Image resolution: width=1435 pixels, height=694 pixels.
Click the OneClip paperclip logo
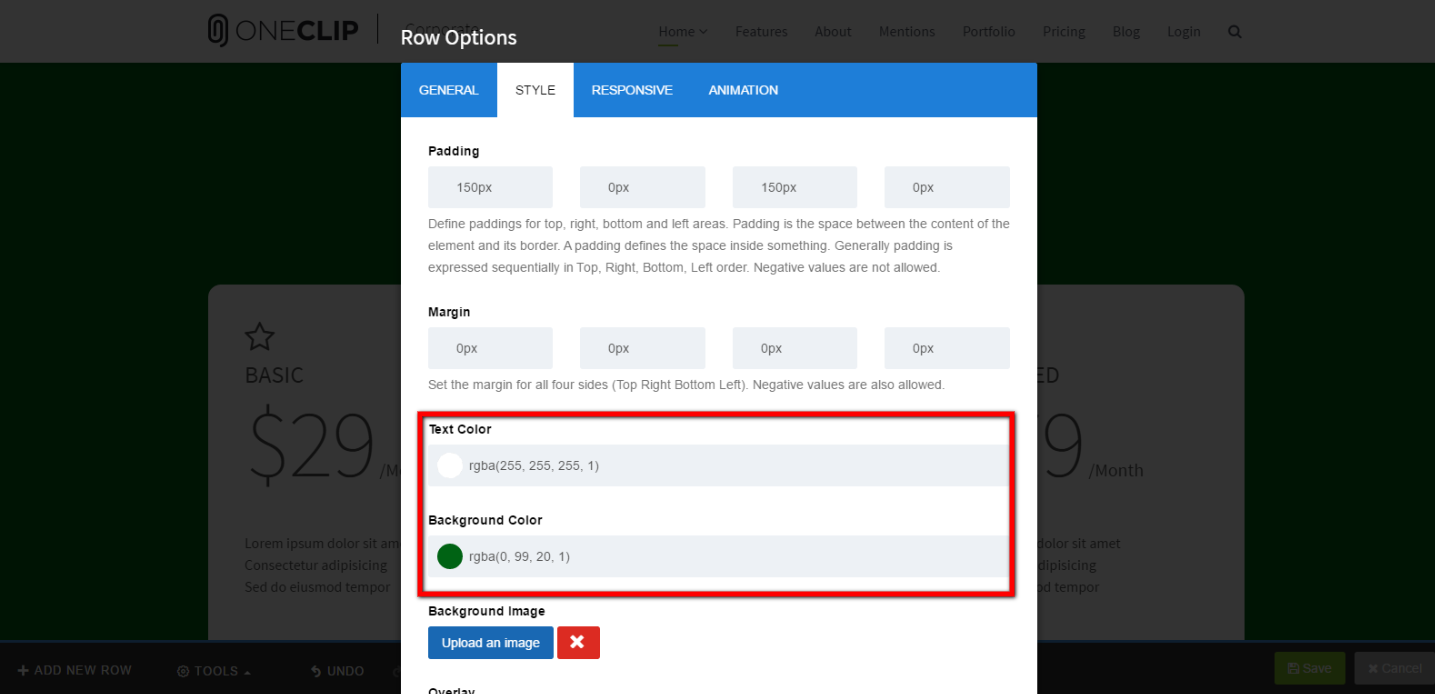219,31
